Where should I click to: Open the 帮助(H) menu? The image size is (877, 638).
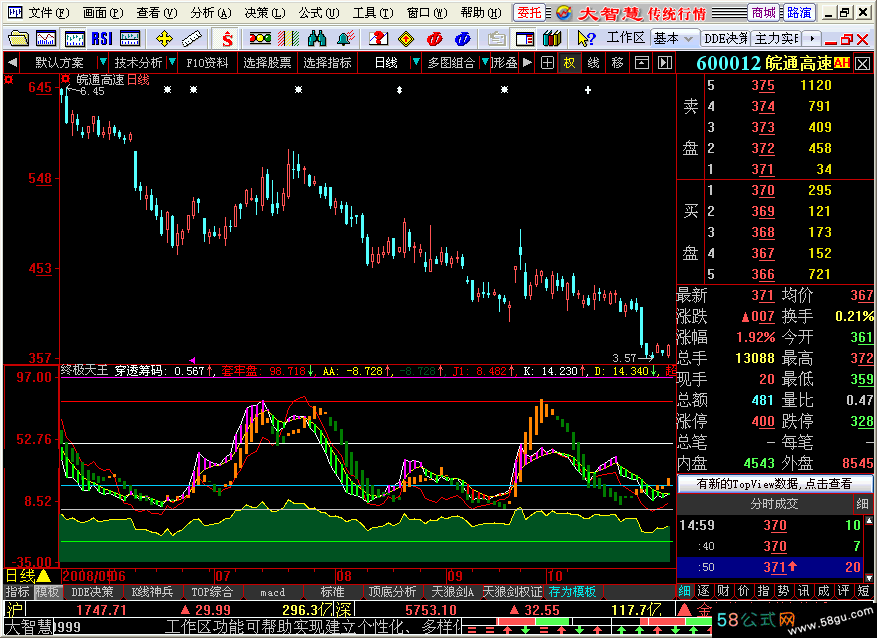pyautogui.click(x=481, y=12)
